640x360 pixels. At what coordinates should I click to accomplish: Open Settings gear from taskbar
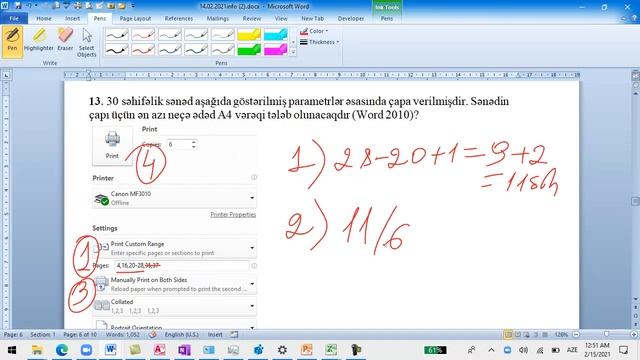pyautogui.click(x=282, y=350)
